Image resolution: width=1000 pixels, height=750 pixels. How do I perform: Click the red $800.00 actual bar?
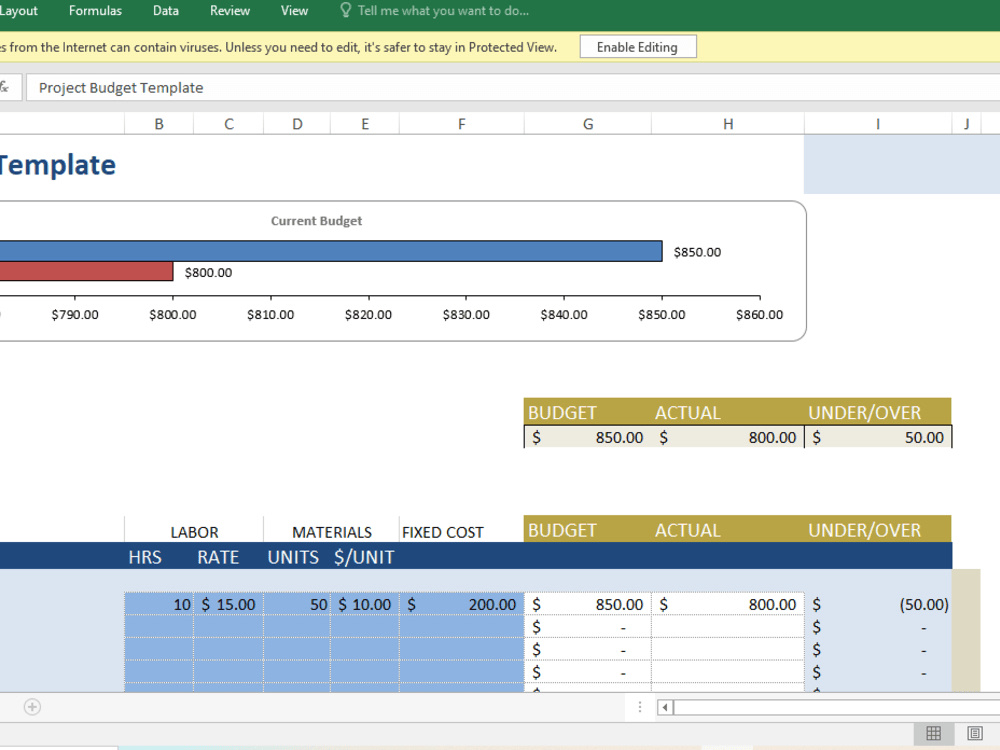click(86, 271)
